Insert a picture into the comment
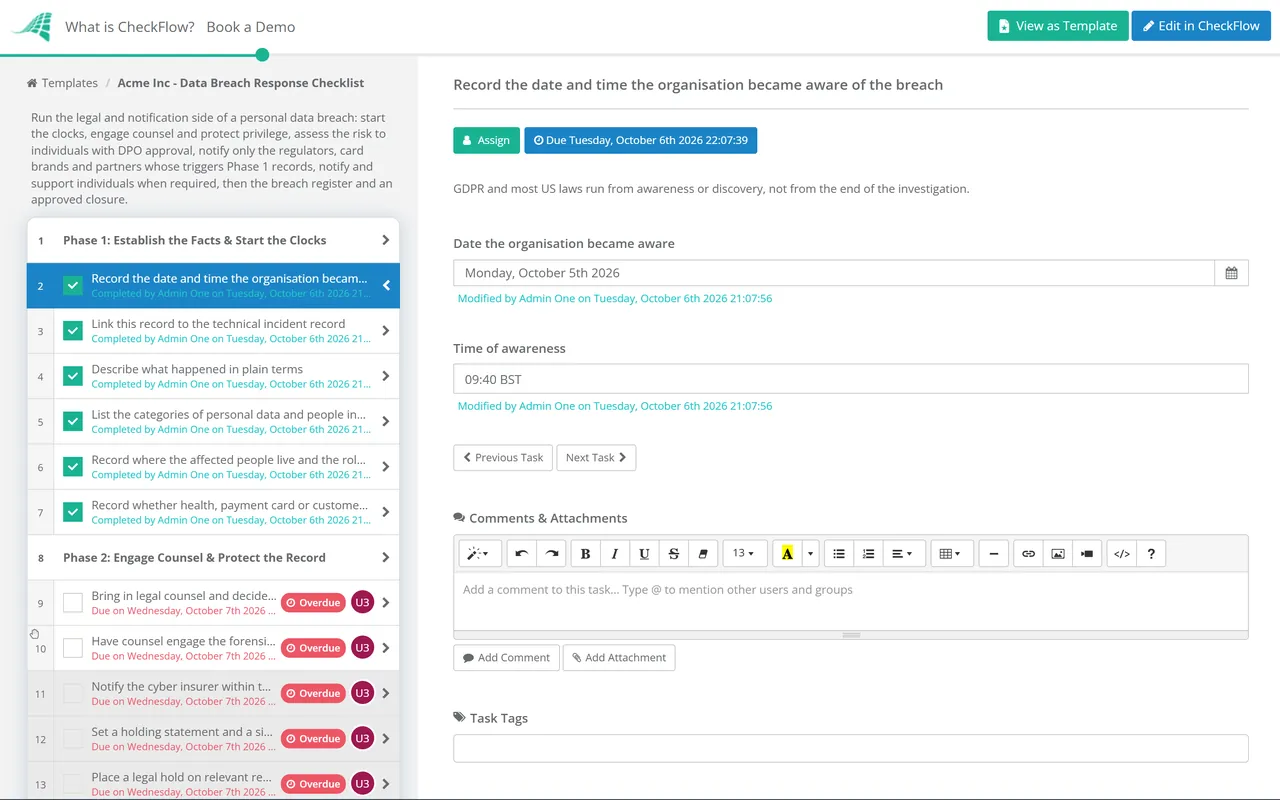The width and height of the screenshot is (1280, 800). pos(1057,554)
